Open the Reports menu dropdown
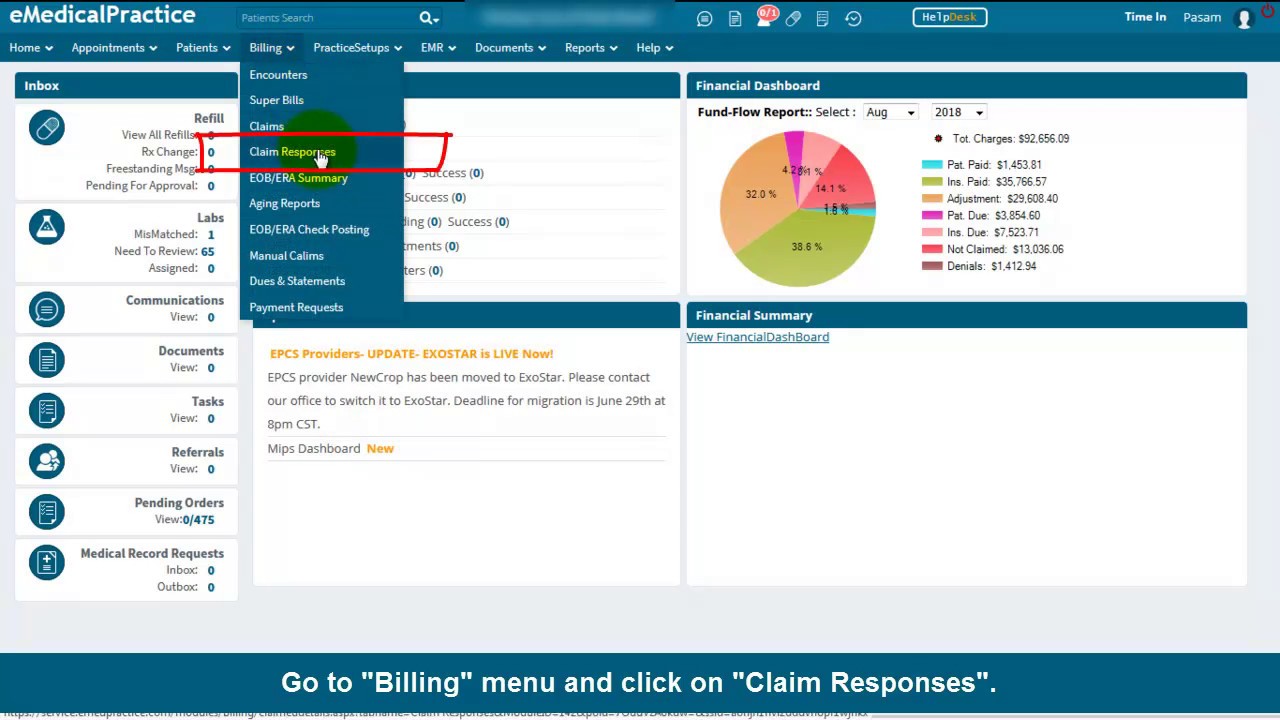This screenshot has width=1280, height=720. click(591, 48)
